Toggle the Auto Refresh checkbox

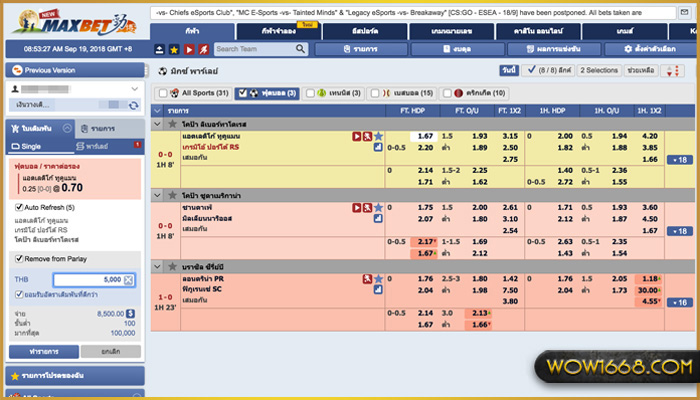coord(19,207)
